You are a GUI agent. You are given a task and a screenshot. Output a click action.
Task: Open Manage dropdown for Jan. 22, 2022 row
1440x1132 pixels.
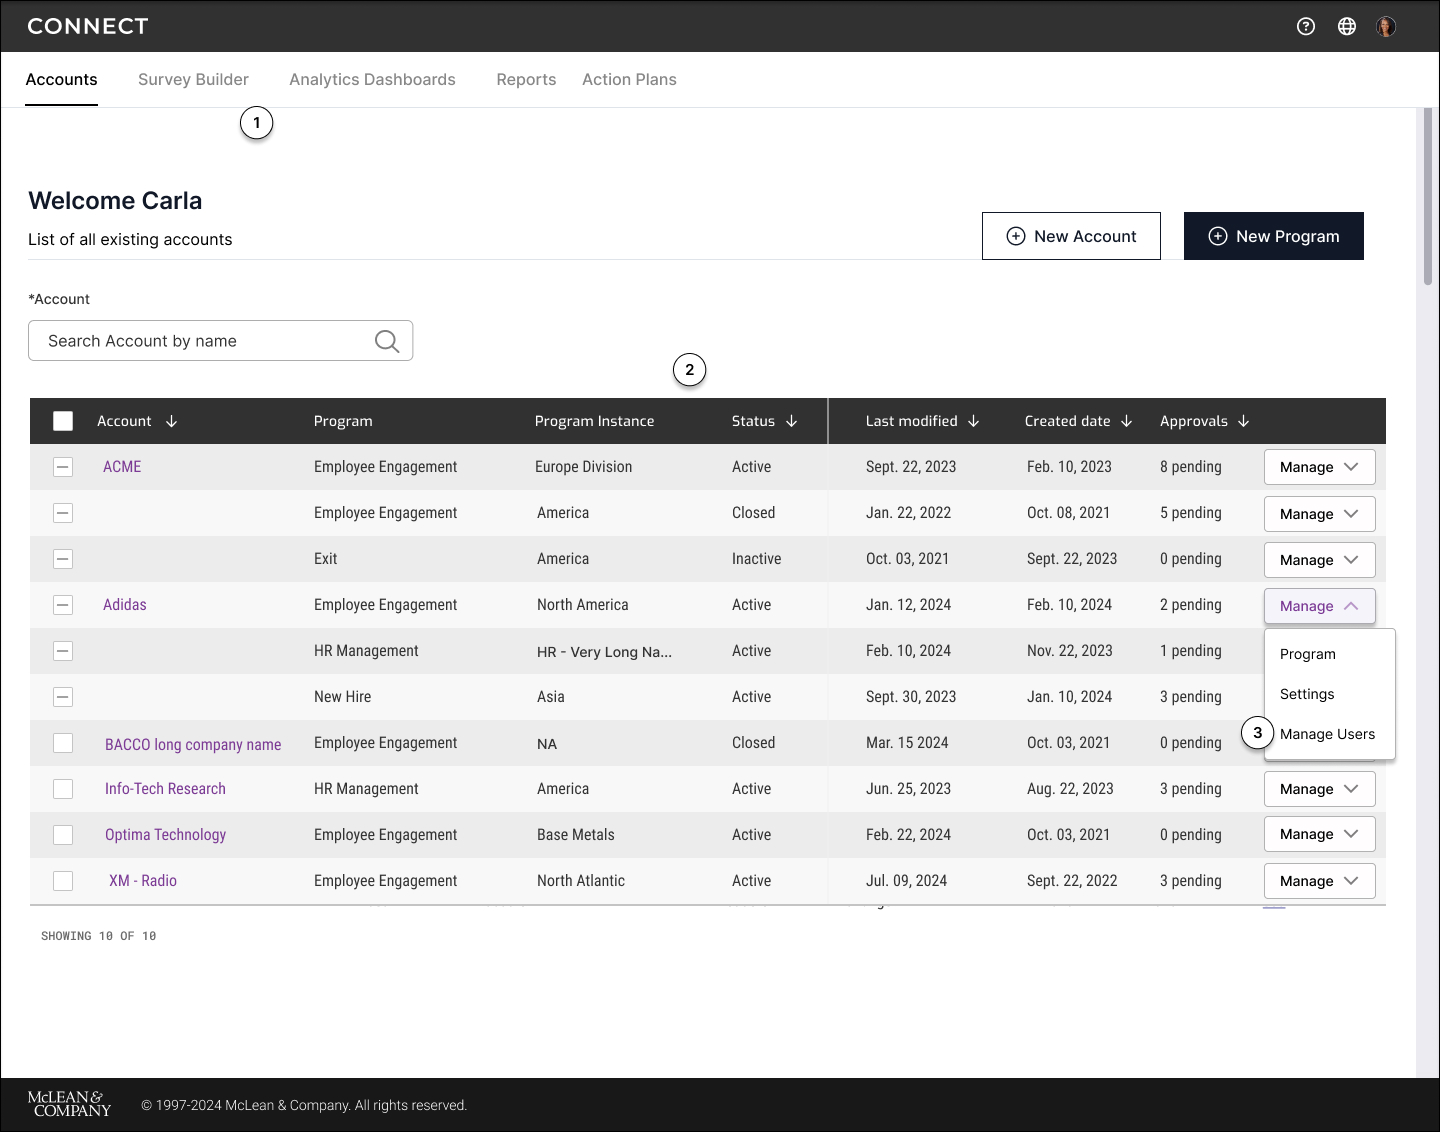(1320, 514)
